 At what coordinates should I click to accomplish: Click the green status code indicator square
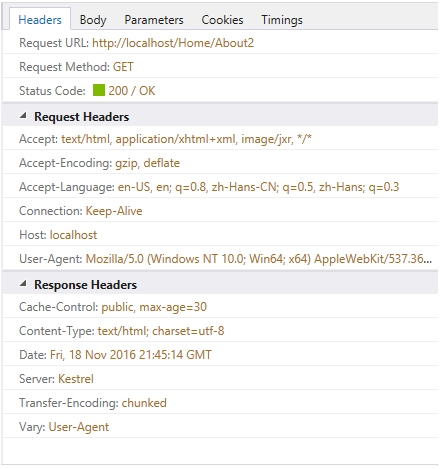point(99,90)
